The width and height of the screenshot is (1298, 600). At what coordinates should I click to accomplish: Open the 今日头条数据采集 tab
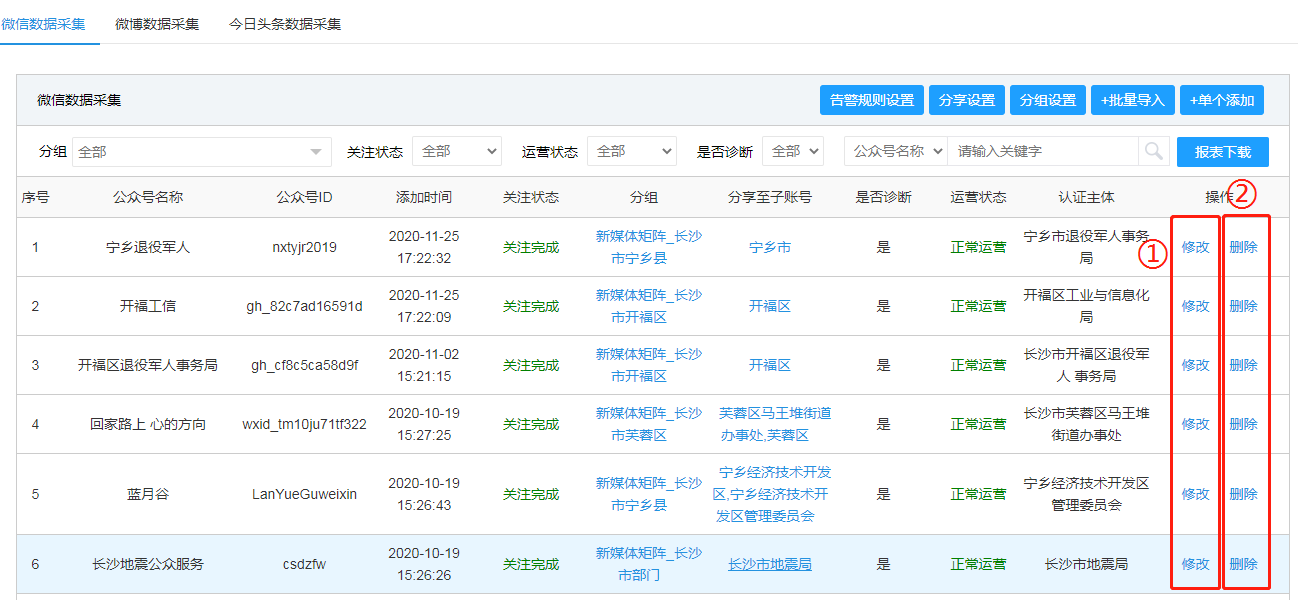[x=285, y=24]
